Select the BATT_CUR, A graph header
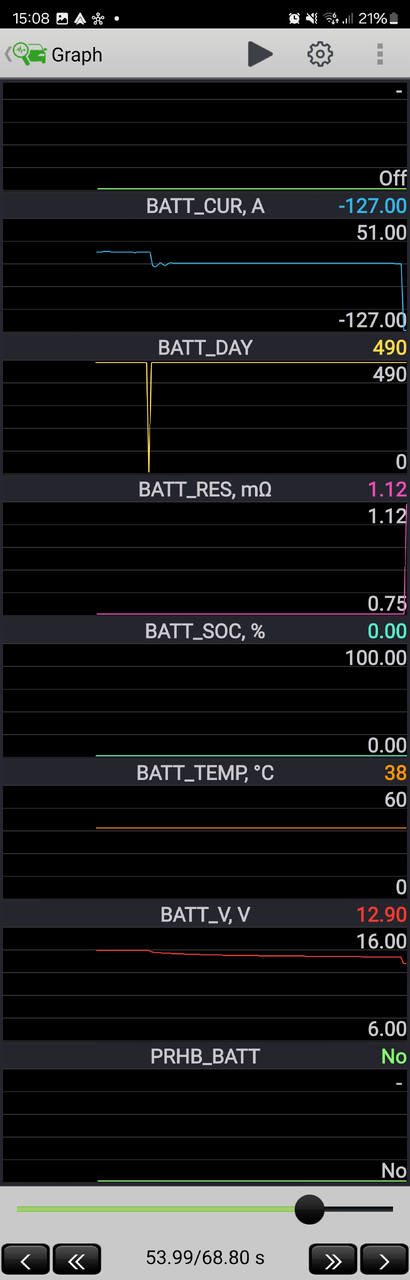This screenshot has height=1280, width=410. click(205, 206)
